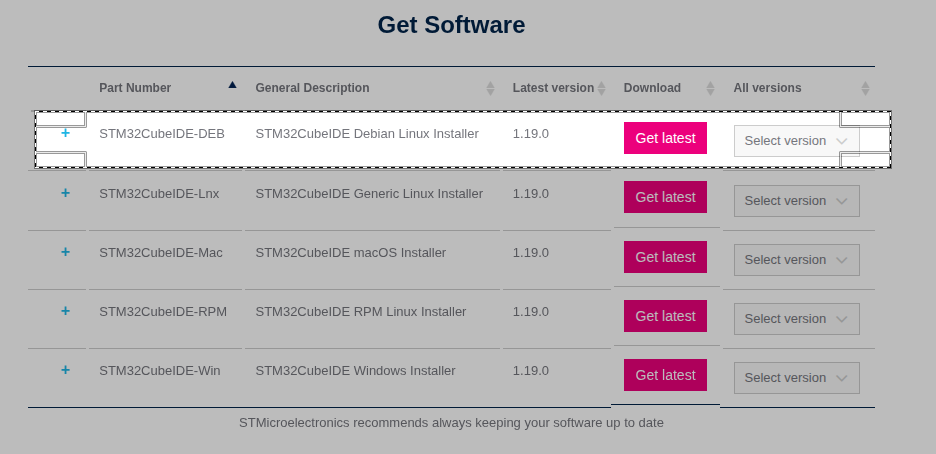Click STM32CubeIDE Windows Installer description

pyautogui.click(x=355, y=371)
